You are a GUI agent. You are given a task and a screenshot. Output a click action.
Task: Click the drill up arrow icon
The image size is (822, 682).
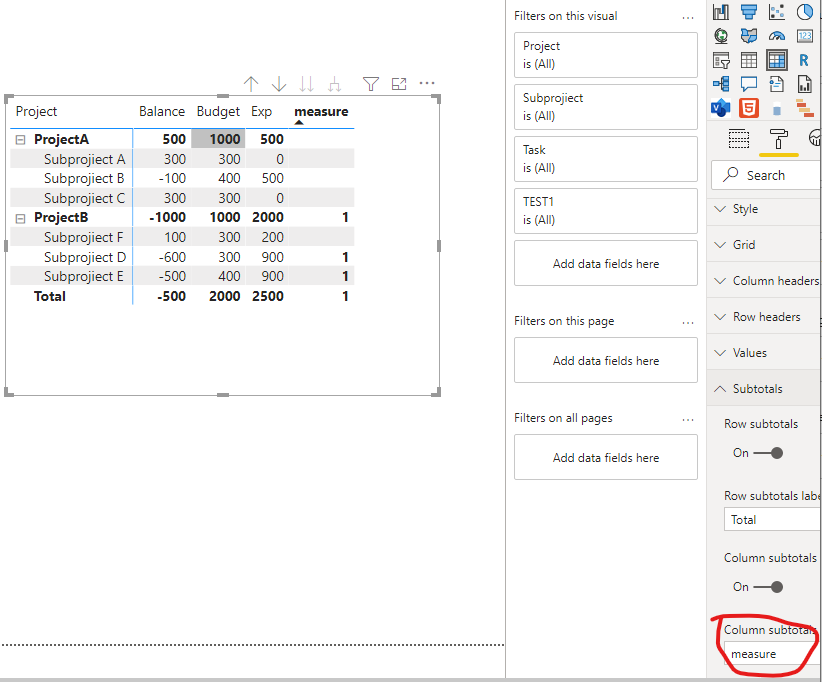click(251, 83)
